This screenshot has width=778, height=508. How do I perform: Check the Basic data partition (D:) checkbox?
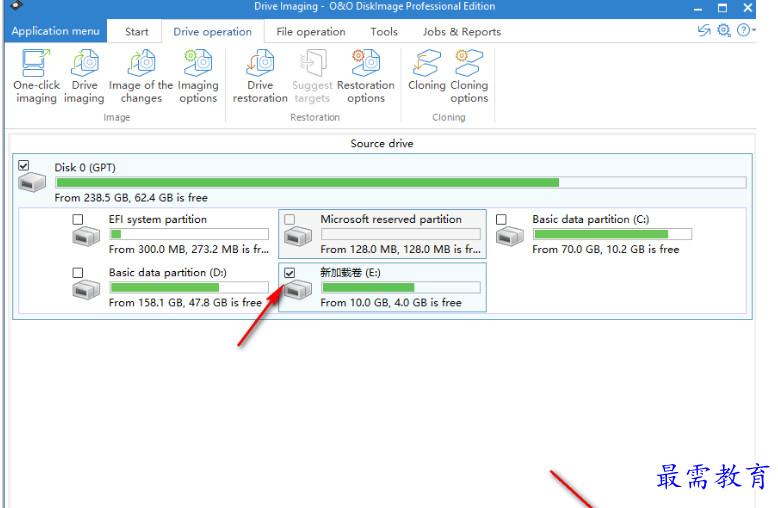pyautogui.click(x=77, y=273)
